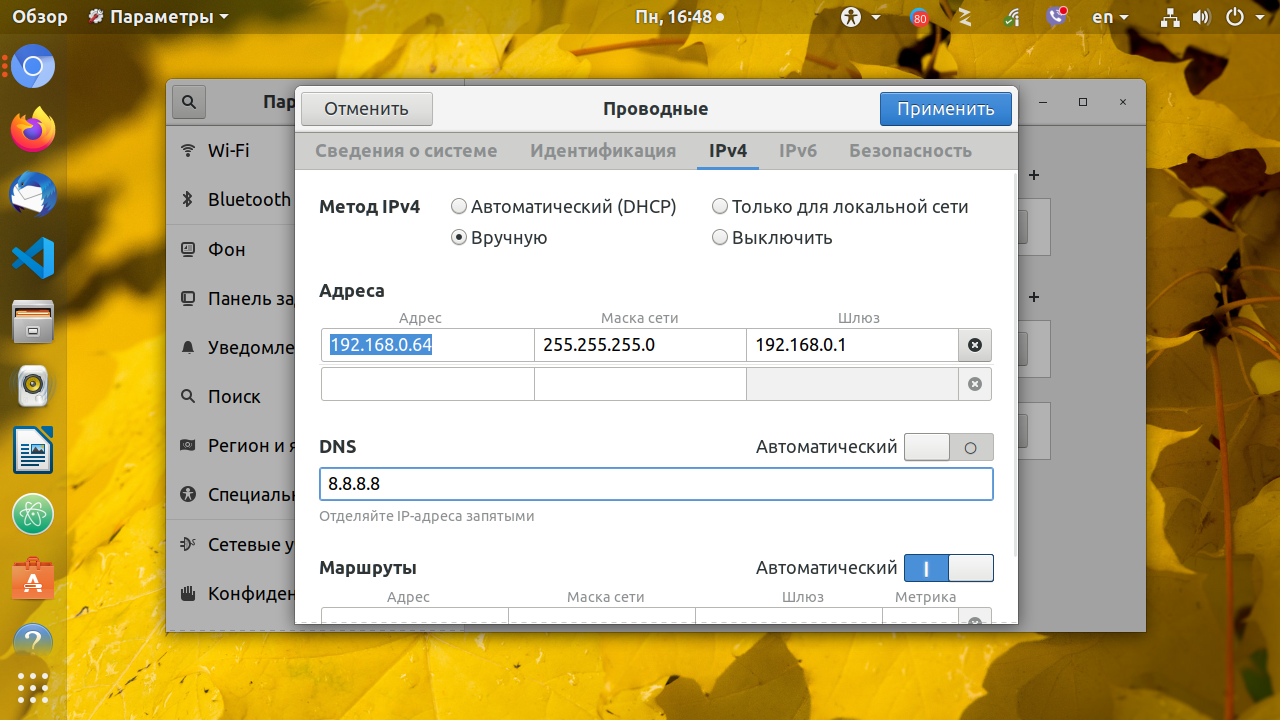Viewport: 1280px width, 720px height.
Task: Enable automatic DNS switch
Action: (948, 447)
